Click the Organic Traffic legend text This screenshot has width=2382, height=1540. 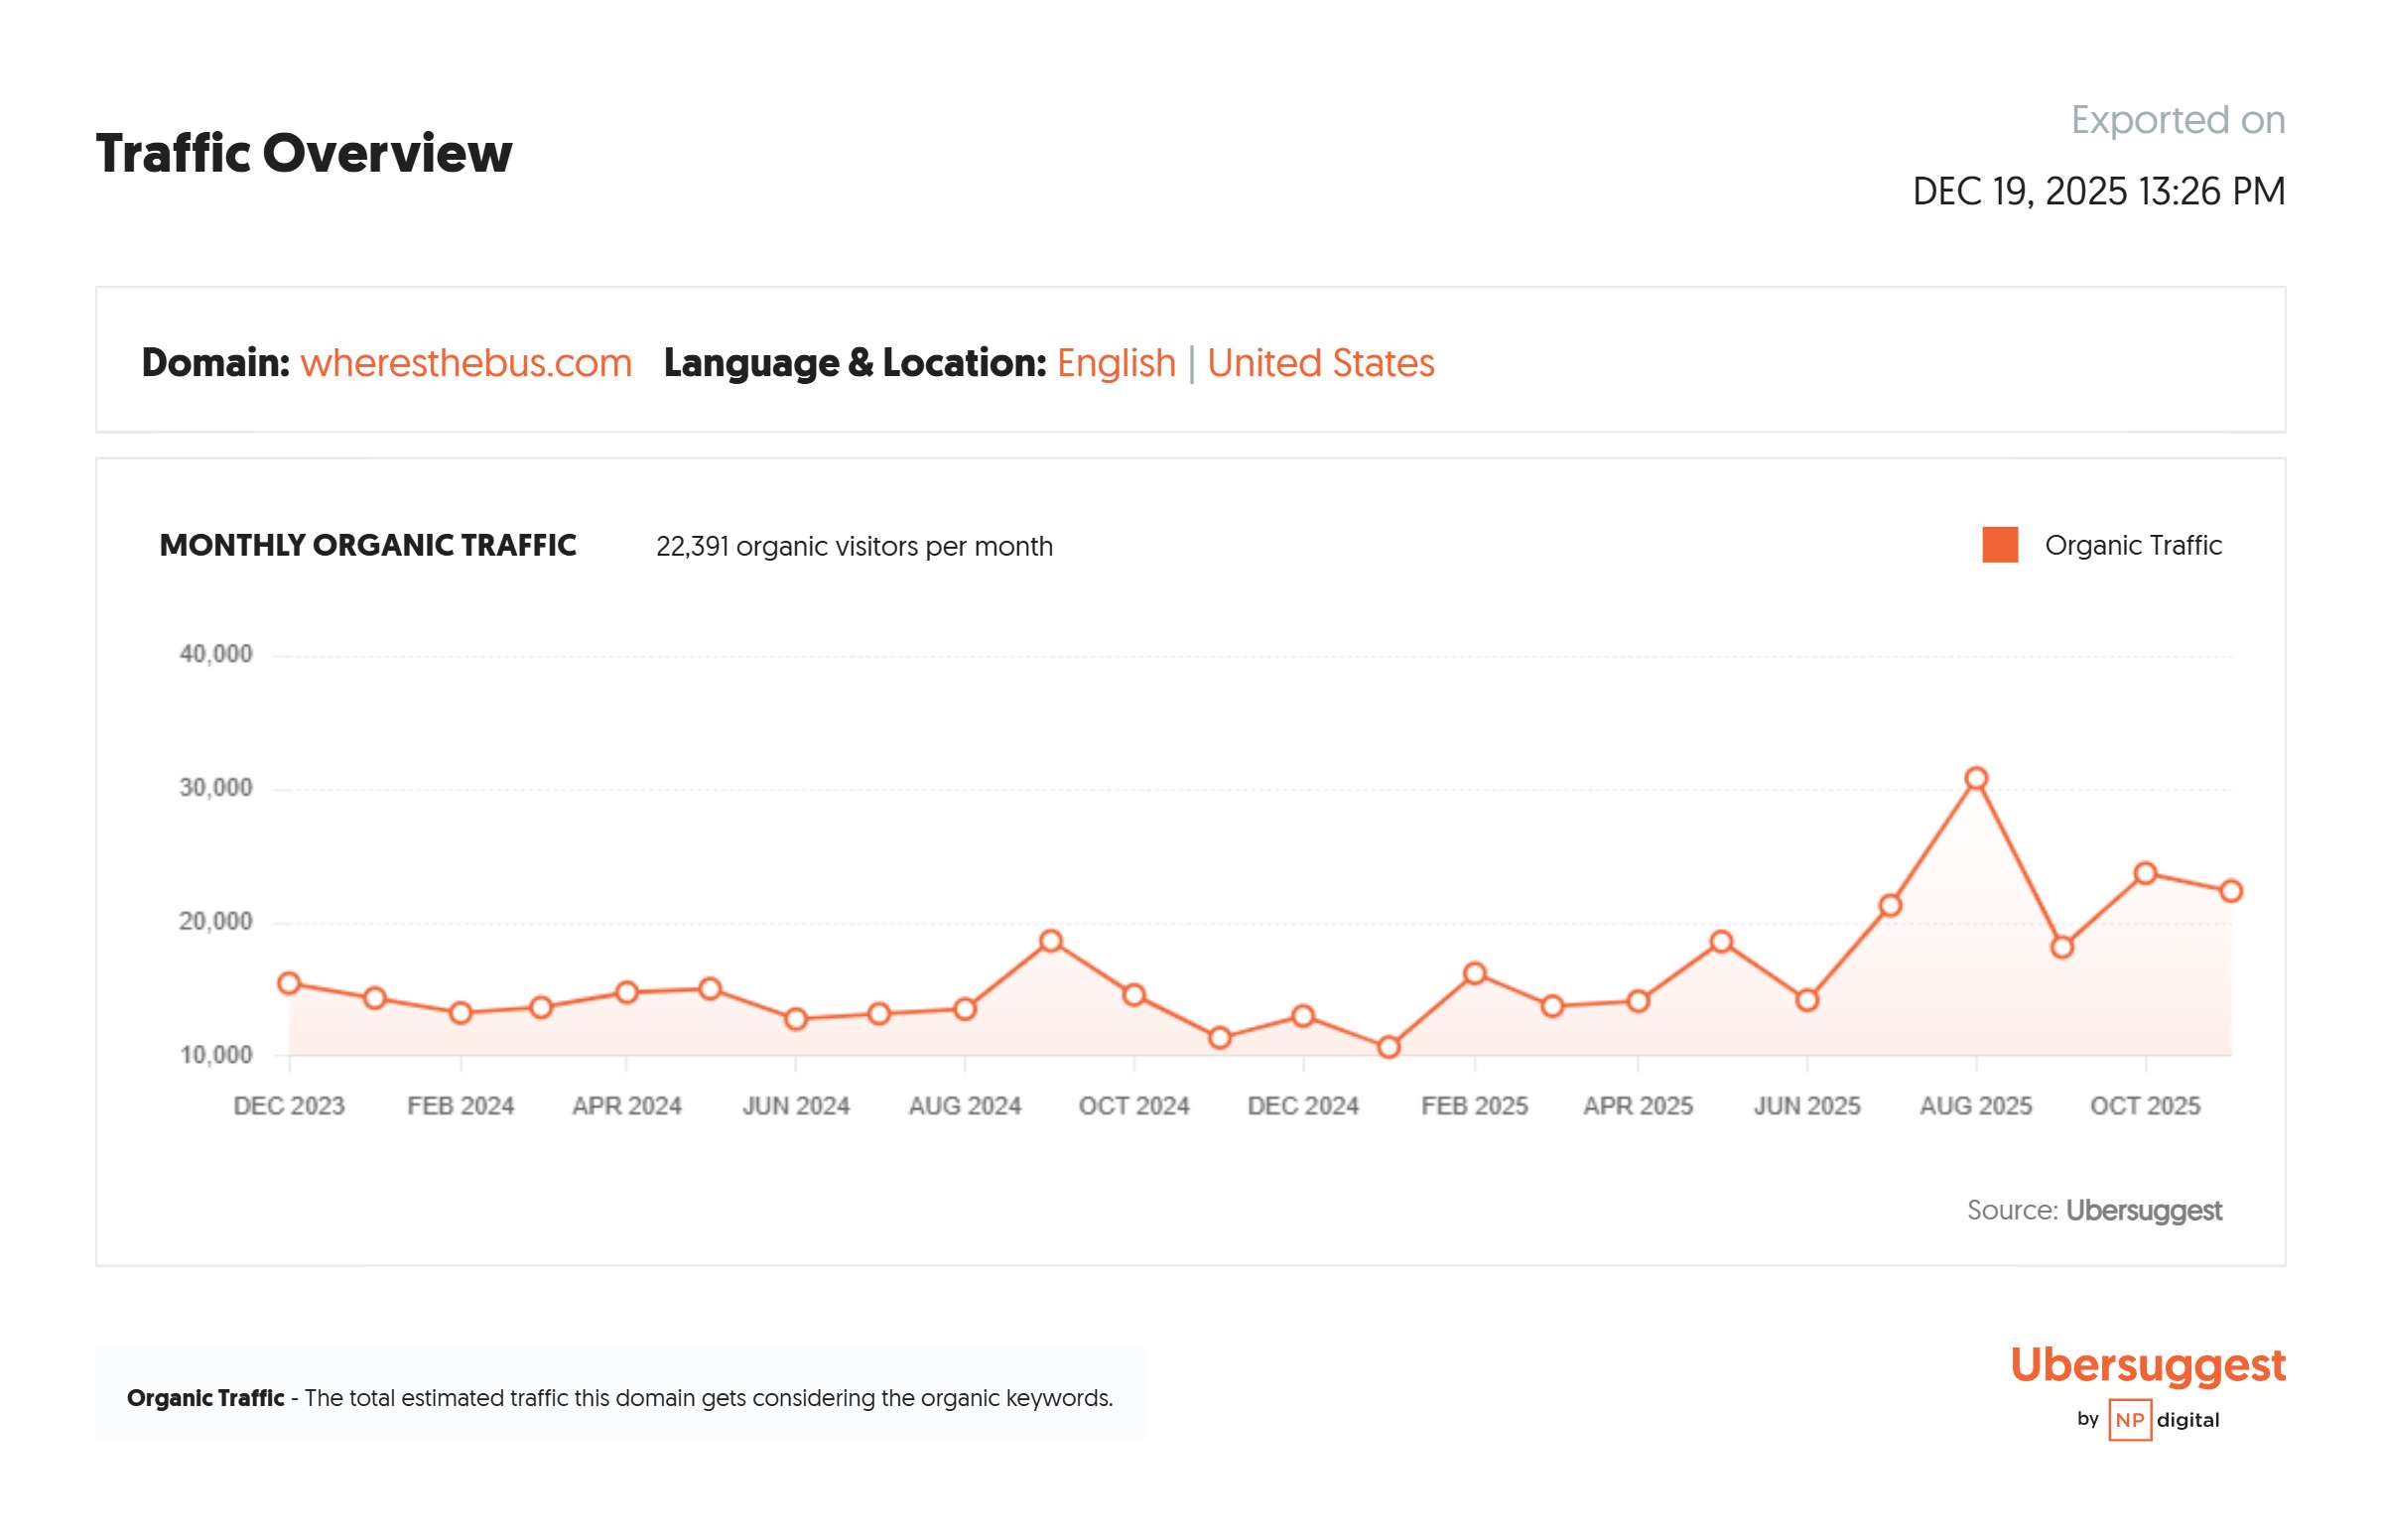[2131, 545]
